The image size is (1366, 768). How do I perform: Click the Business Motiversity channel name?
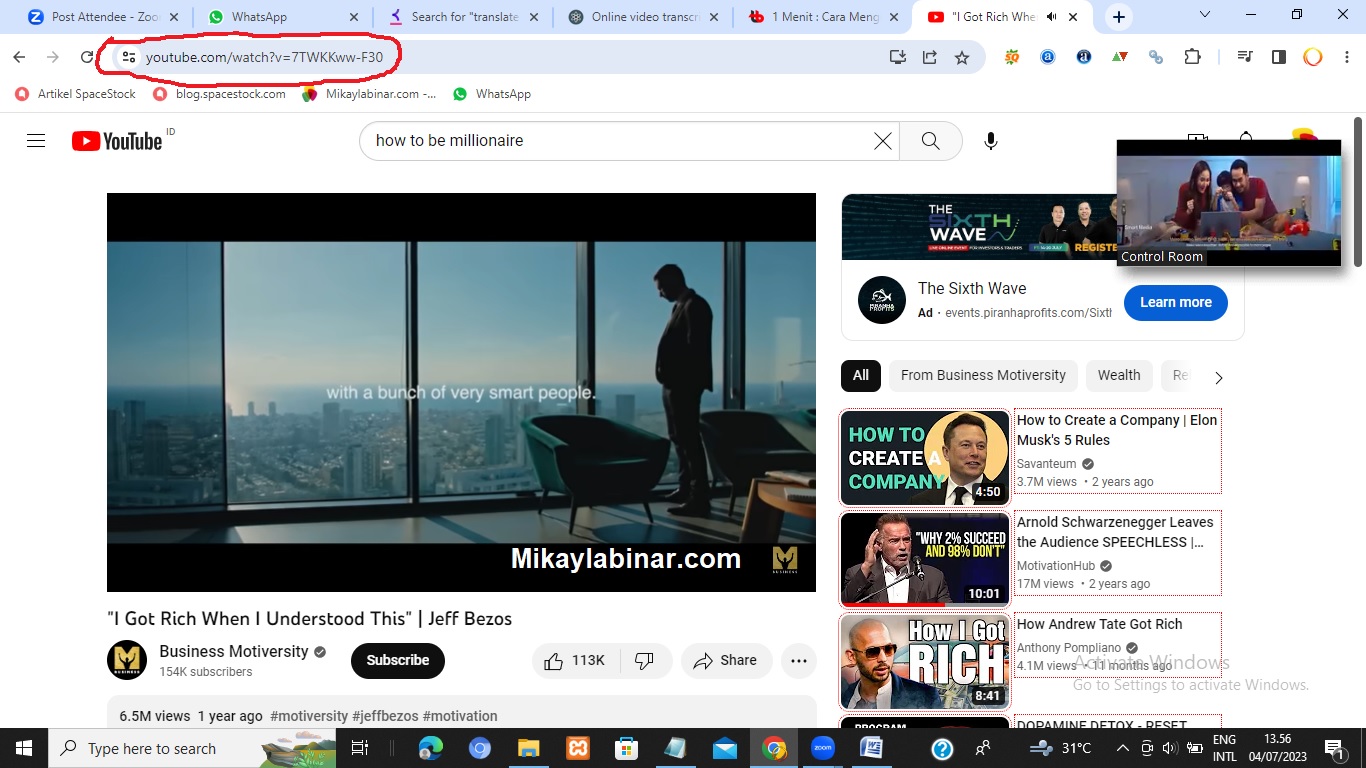click(234, 651)
